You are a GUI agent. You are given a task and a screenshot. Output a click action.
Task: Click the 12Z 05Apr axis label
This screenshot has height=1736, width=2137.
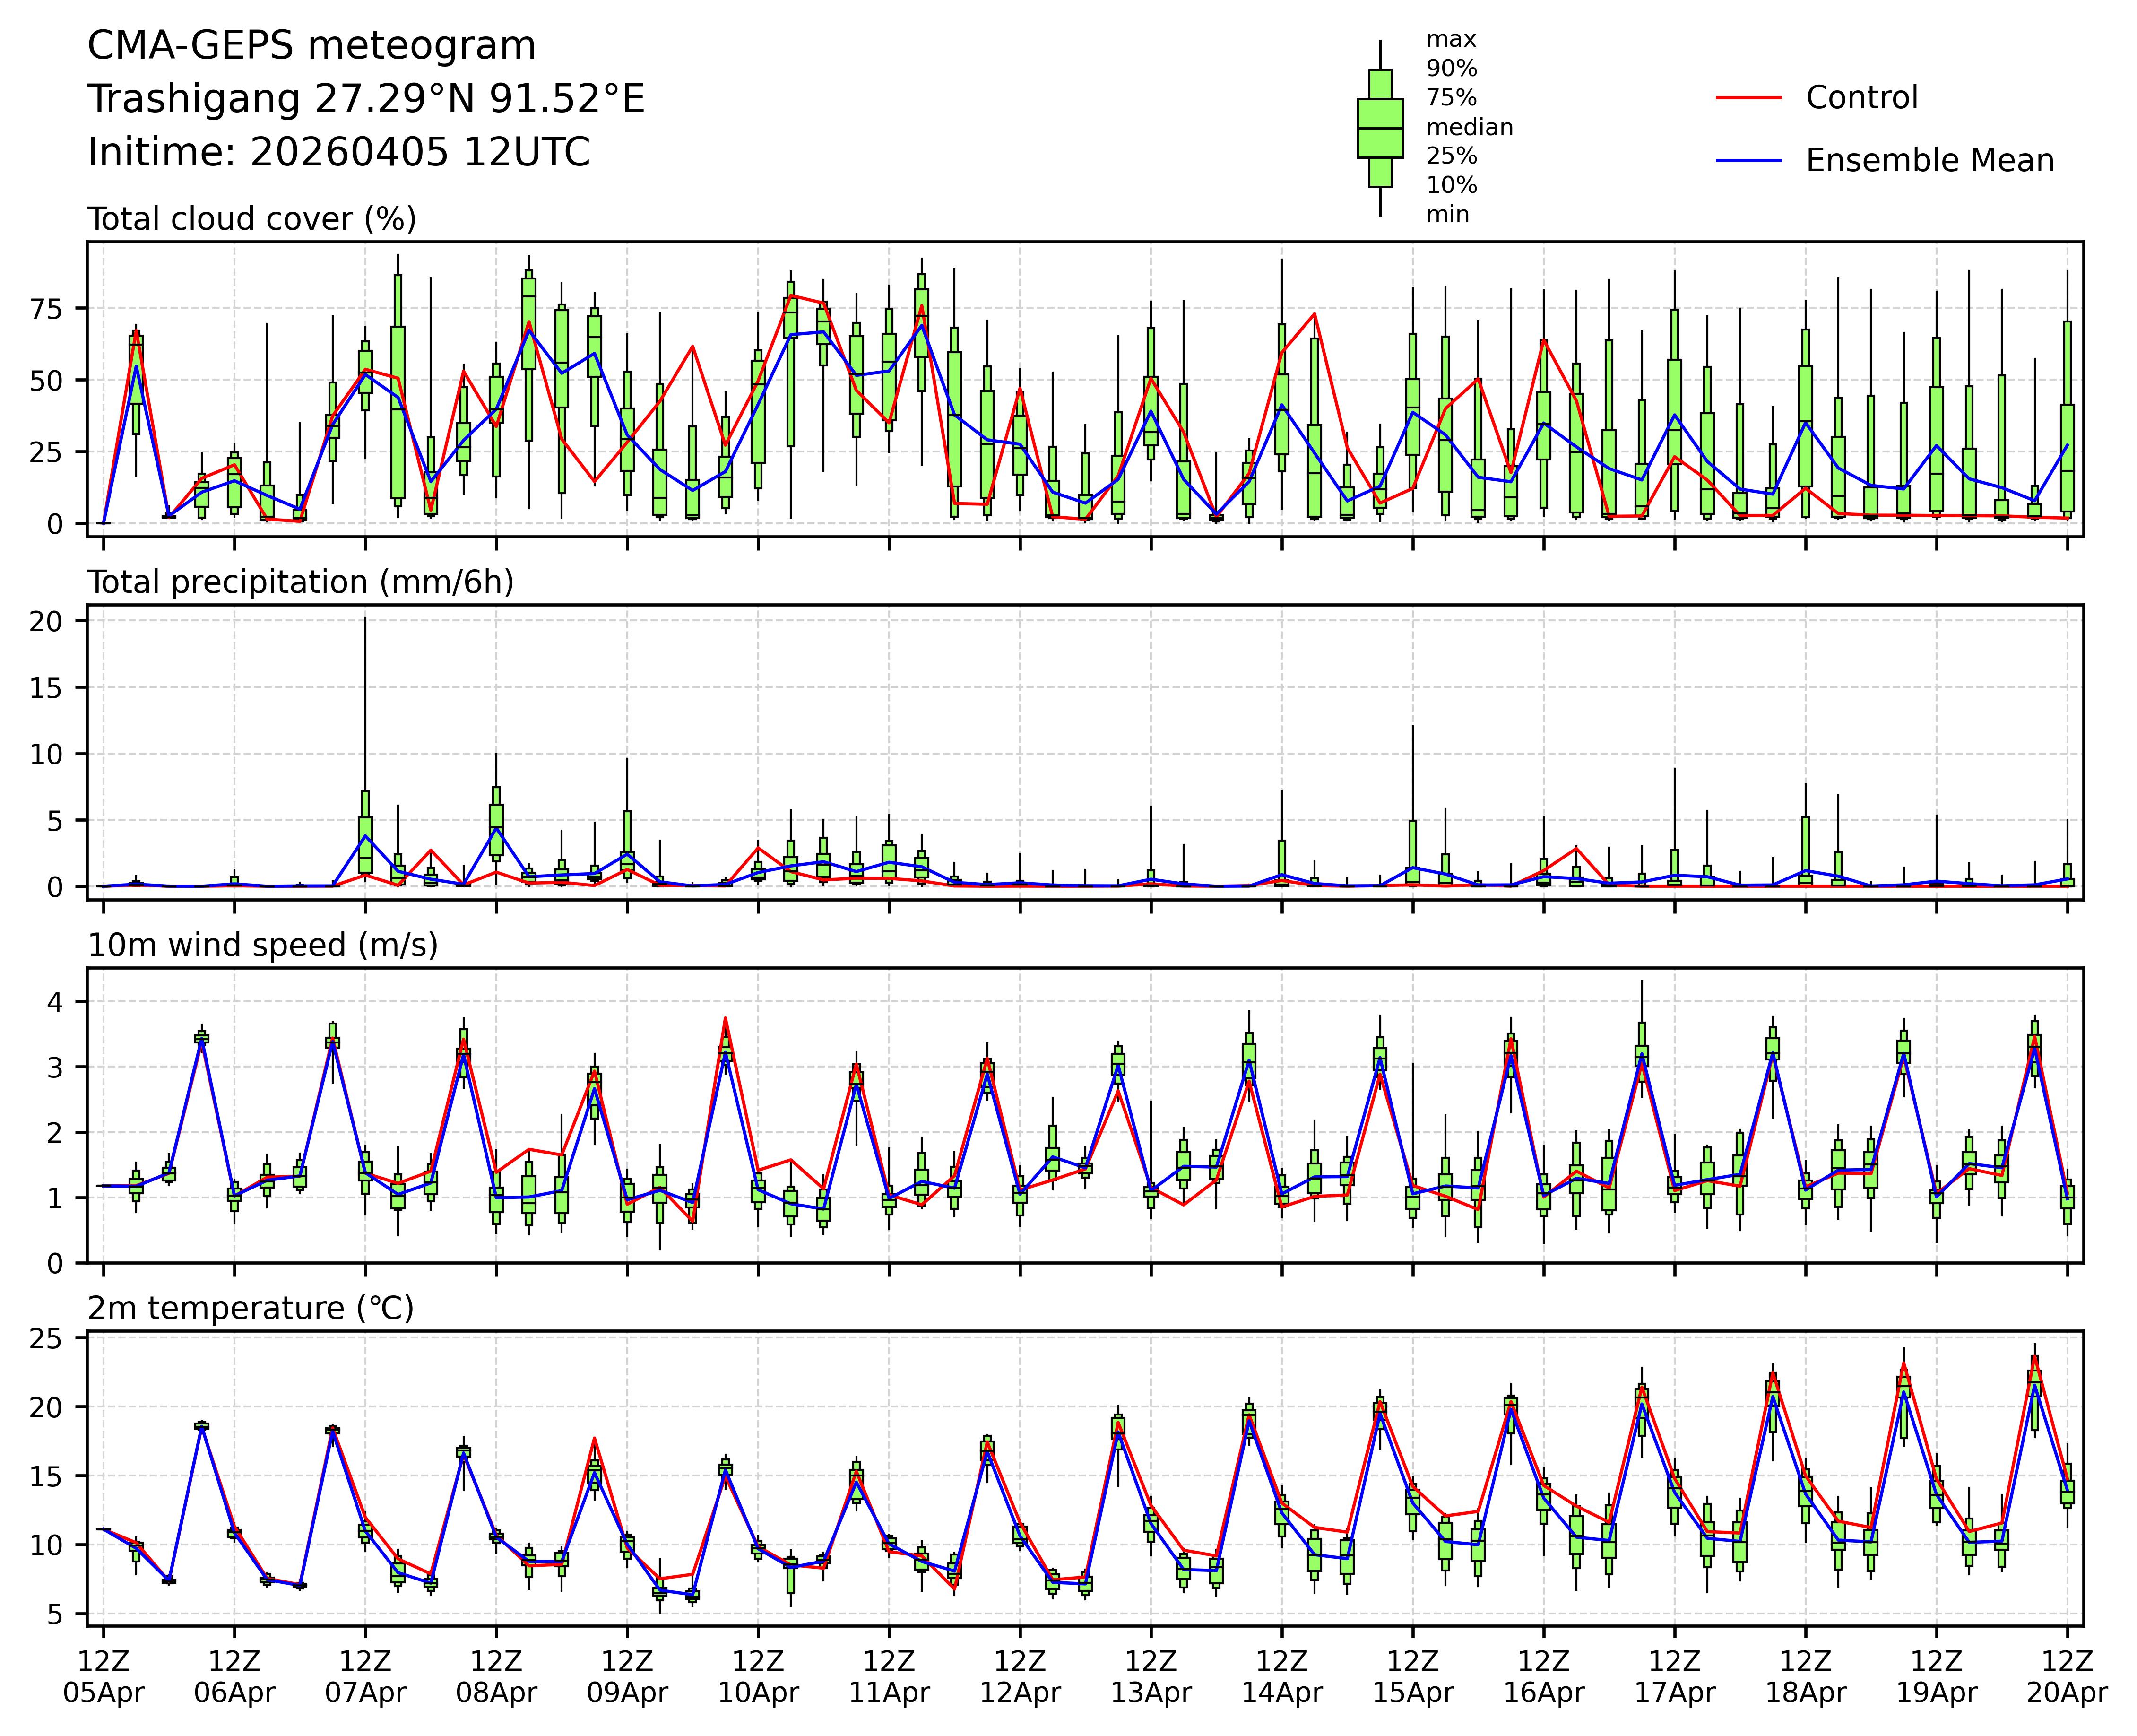(103, 1676)
